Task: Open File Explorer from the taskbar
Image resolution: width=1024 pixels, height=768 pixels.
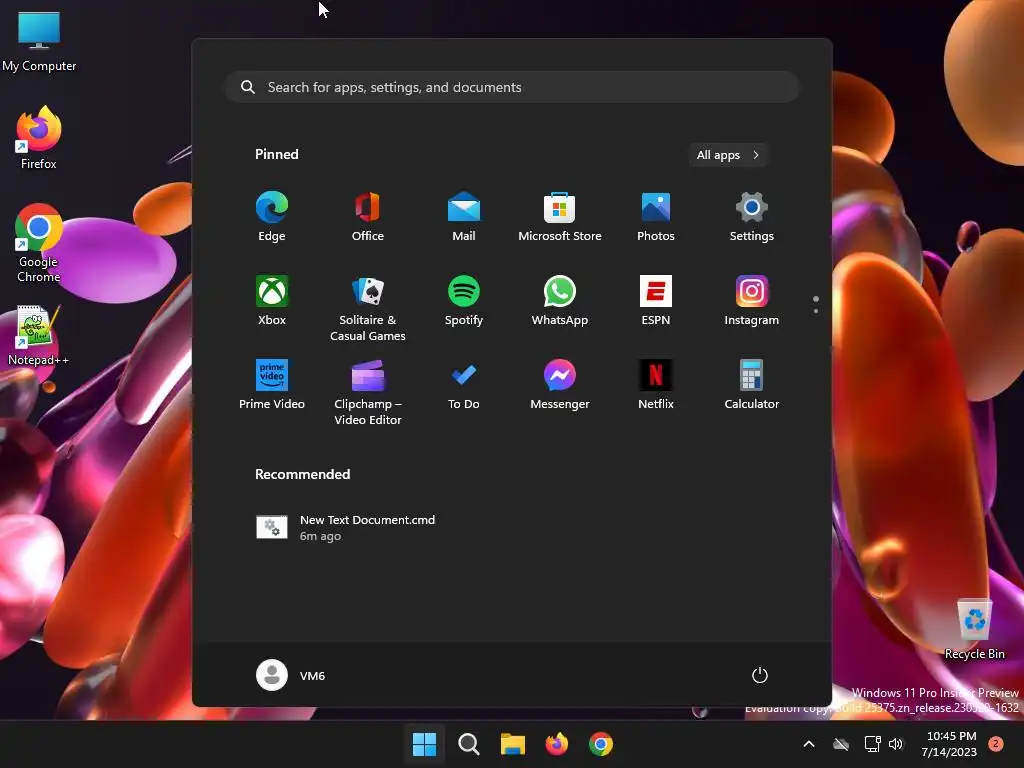Action: click(513, 744)
